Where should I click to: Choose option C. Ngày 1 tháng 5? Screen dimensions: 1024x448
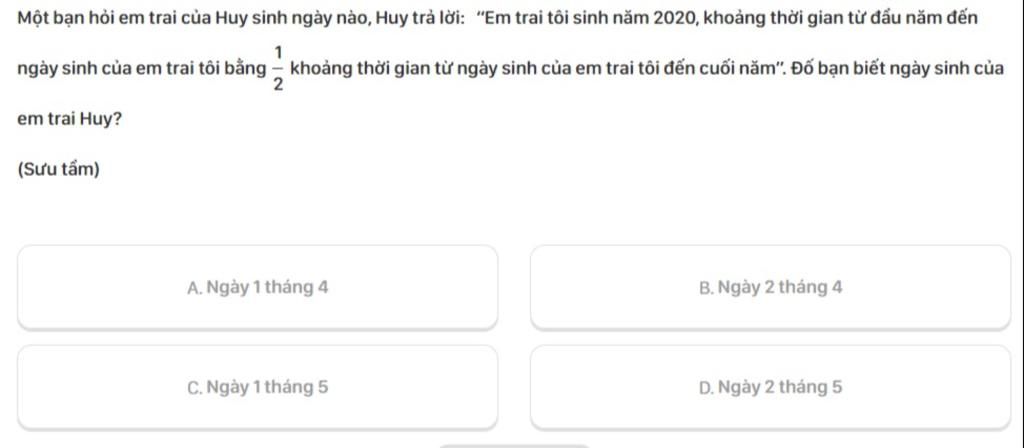(257, 388)
